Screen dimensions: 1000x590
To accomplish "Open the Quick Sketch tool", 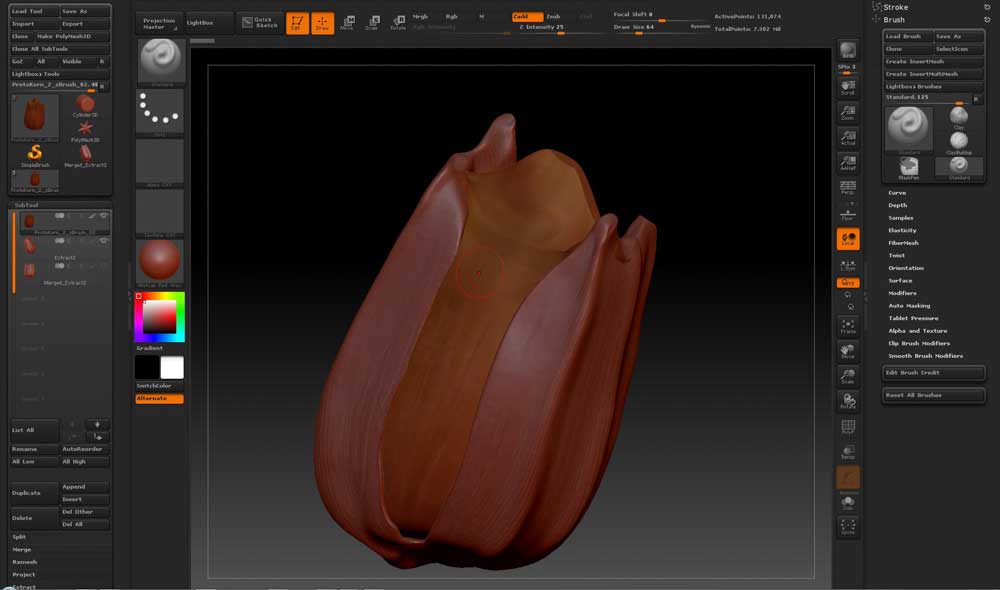I will [x=261, y=22].
